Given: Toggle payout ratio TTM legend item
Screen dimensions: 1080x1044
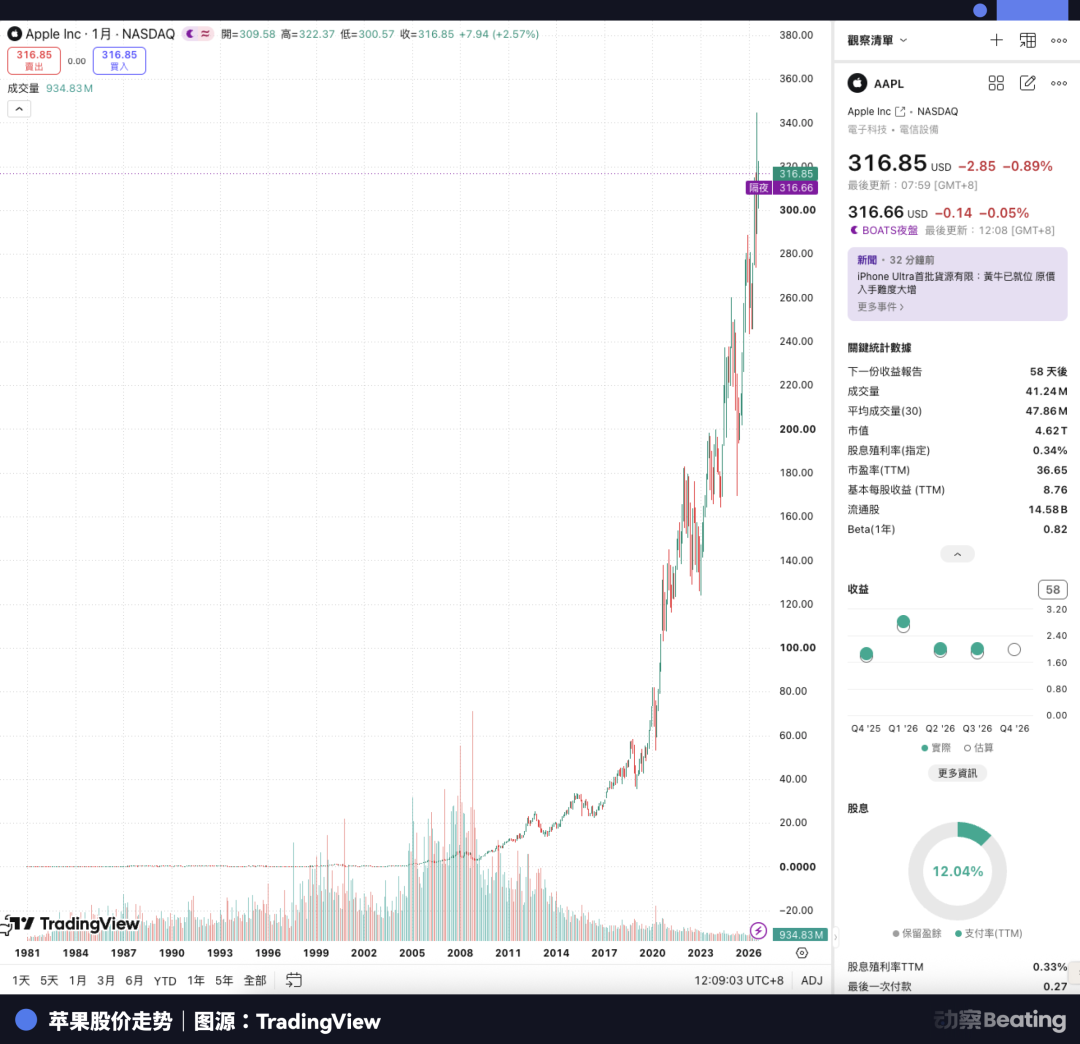Looking at the screenshot, I should coord(988,933).
